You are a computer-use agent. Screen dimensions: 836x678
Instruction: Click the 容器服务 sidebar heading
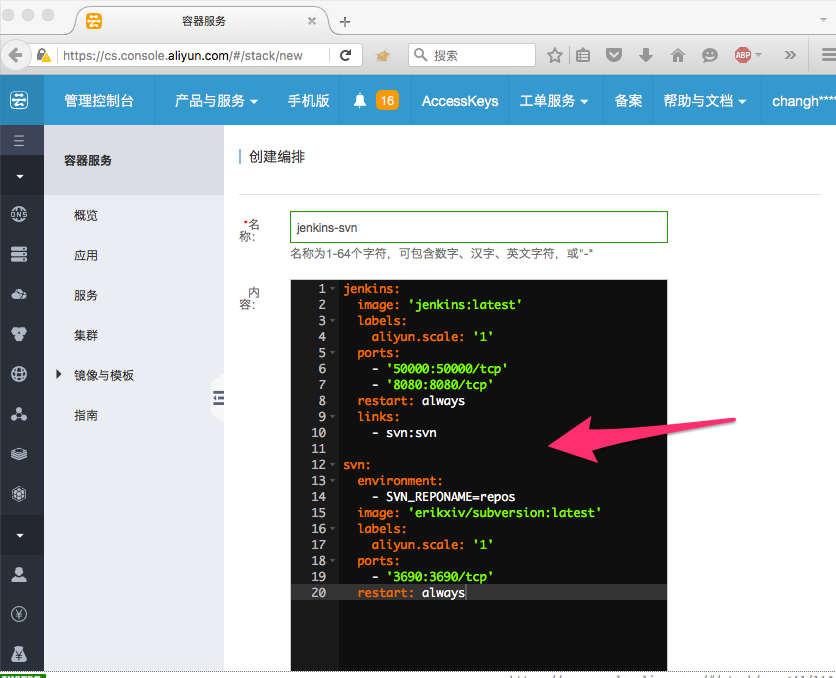pyautogui.click(x=87, y=160)
